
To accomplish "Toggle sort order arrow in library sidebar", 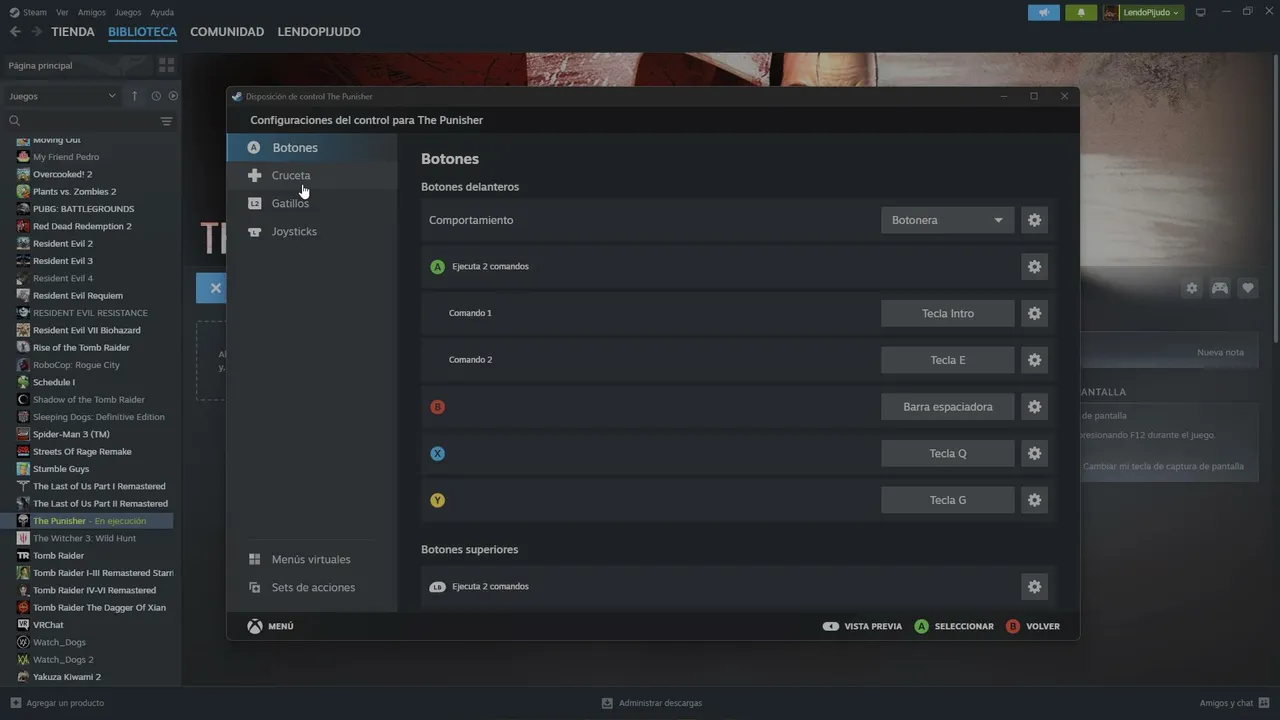I will [x=134, y=96].
